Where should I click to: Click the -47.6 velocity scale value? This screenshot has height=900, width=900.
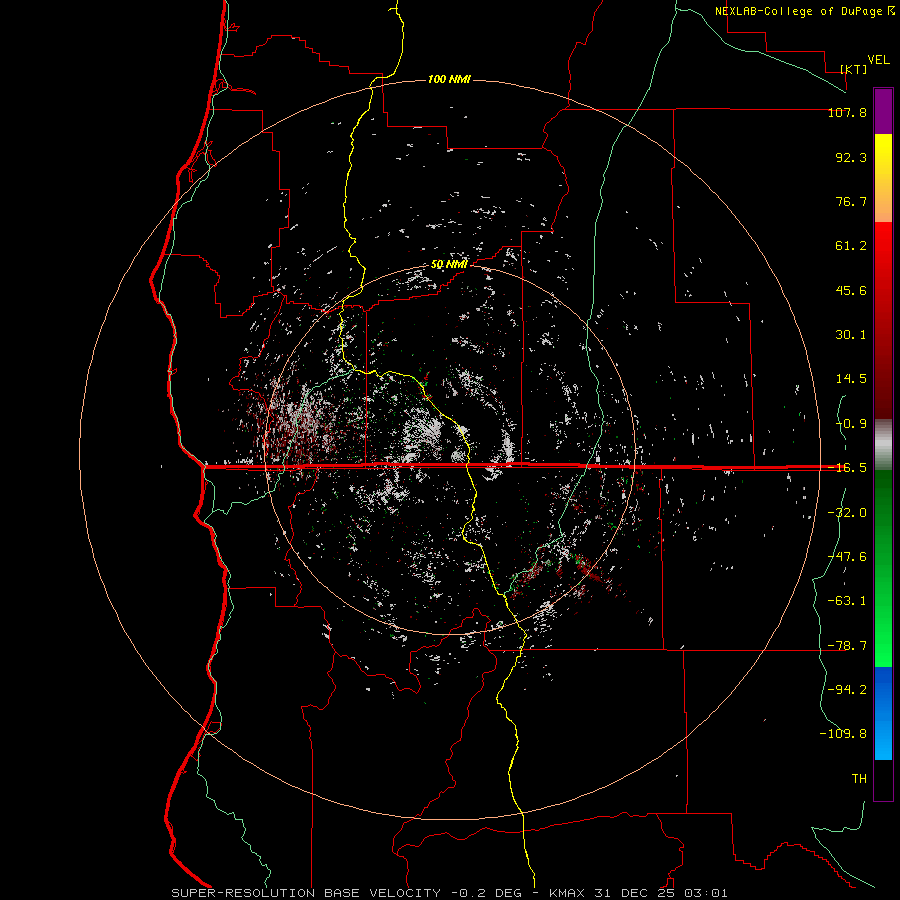(x=847, y=557)
